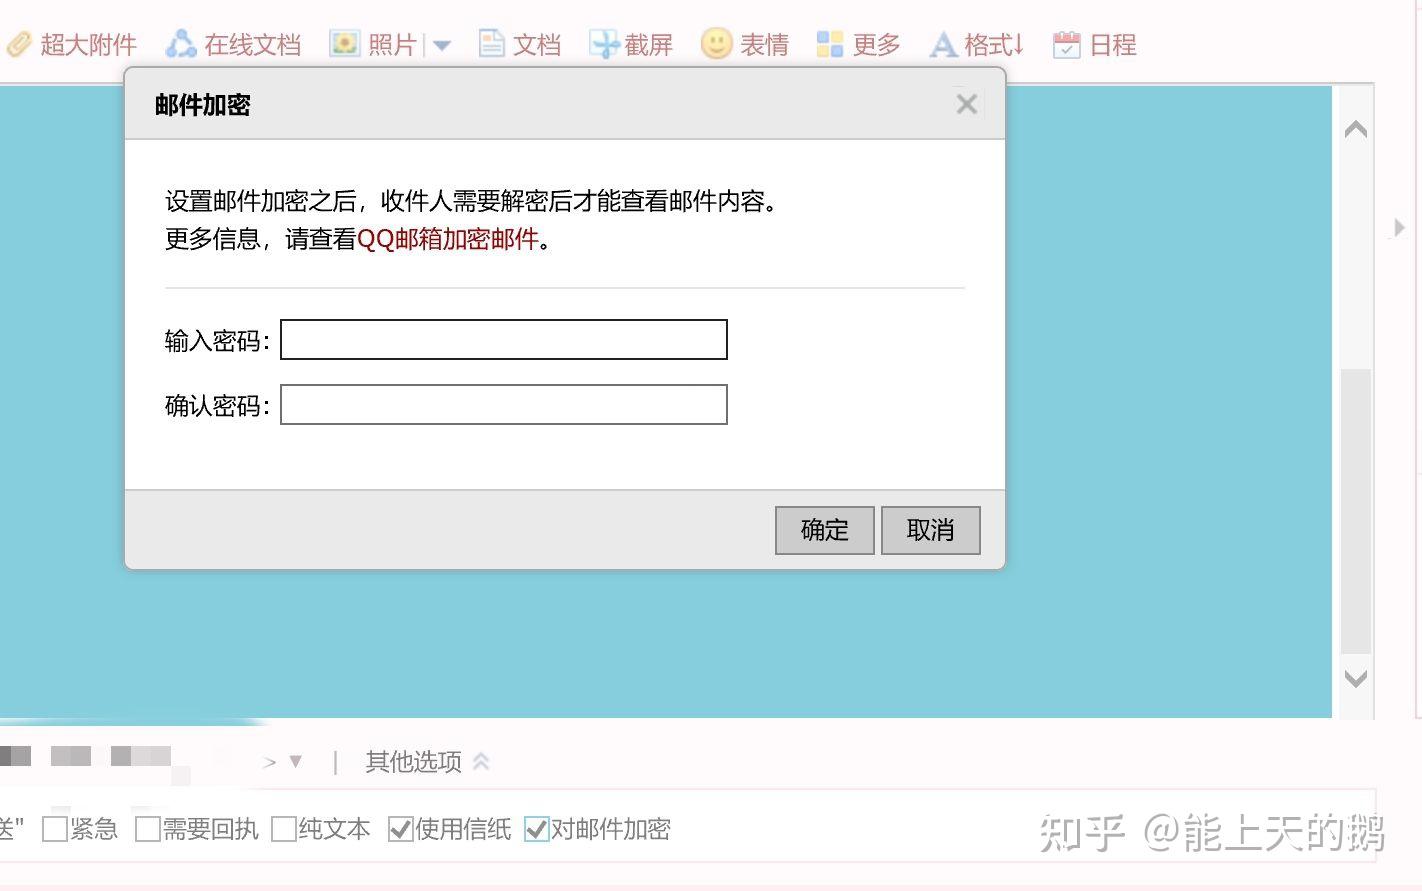This screenshot has height=891, width=1422.
Task: Click the down arrow on the right scrollbar
Action: [1356, 678]
